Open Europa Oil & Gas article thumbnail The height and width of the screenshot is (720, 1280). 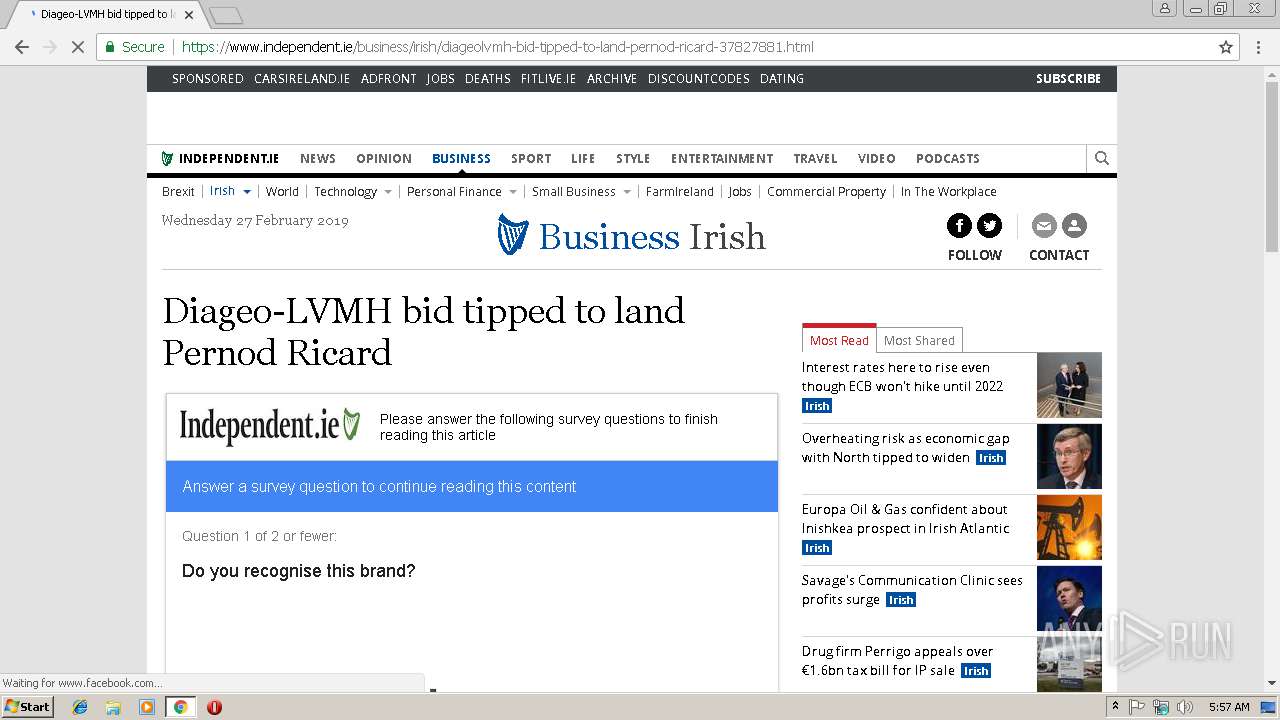(1069, 527)
